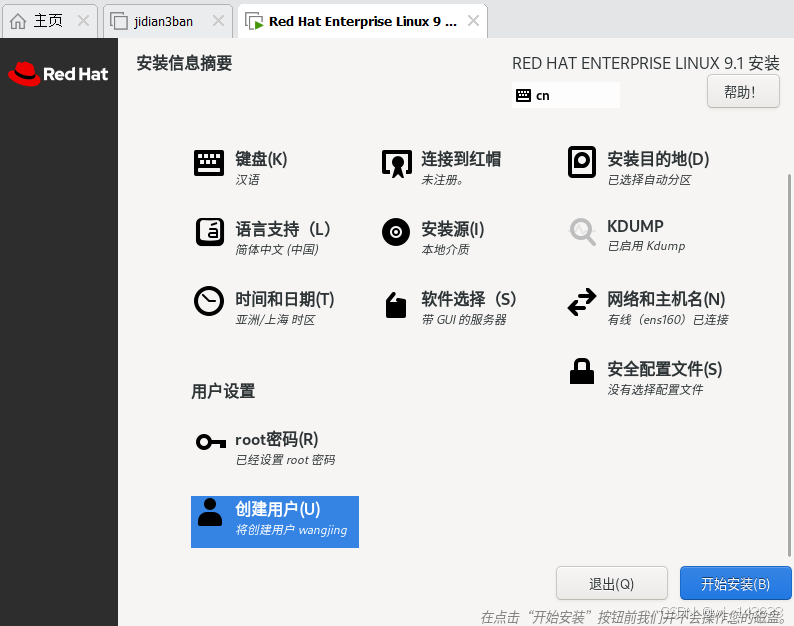
Task: Open the Network and Hostname arrows icon
Action: point(582,302)
